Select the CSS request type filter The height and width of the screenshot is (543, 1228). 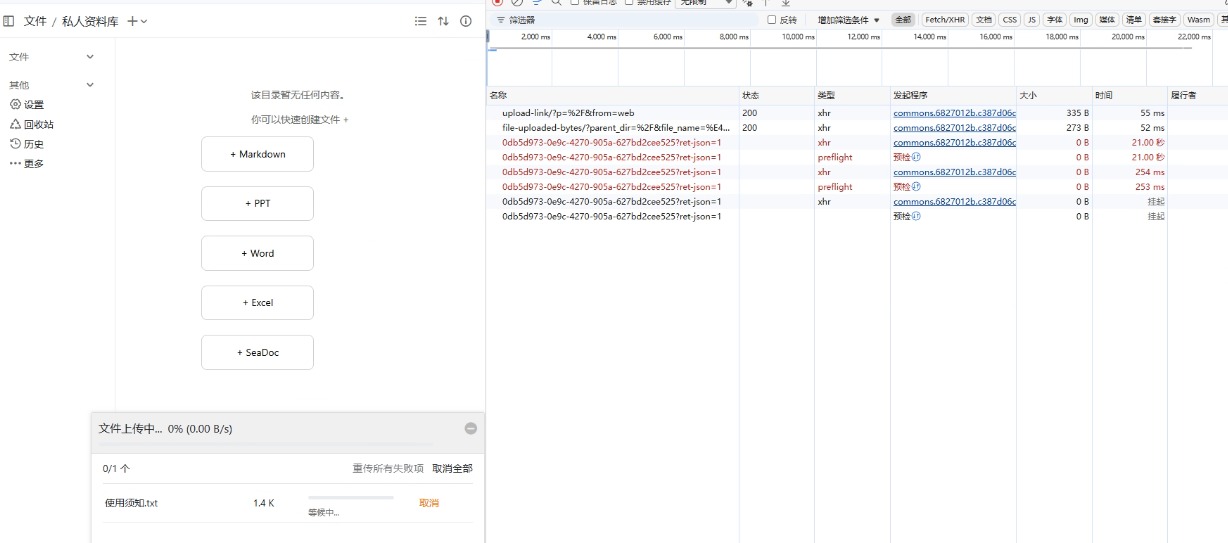coord(1009,20)
